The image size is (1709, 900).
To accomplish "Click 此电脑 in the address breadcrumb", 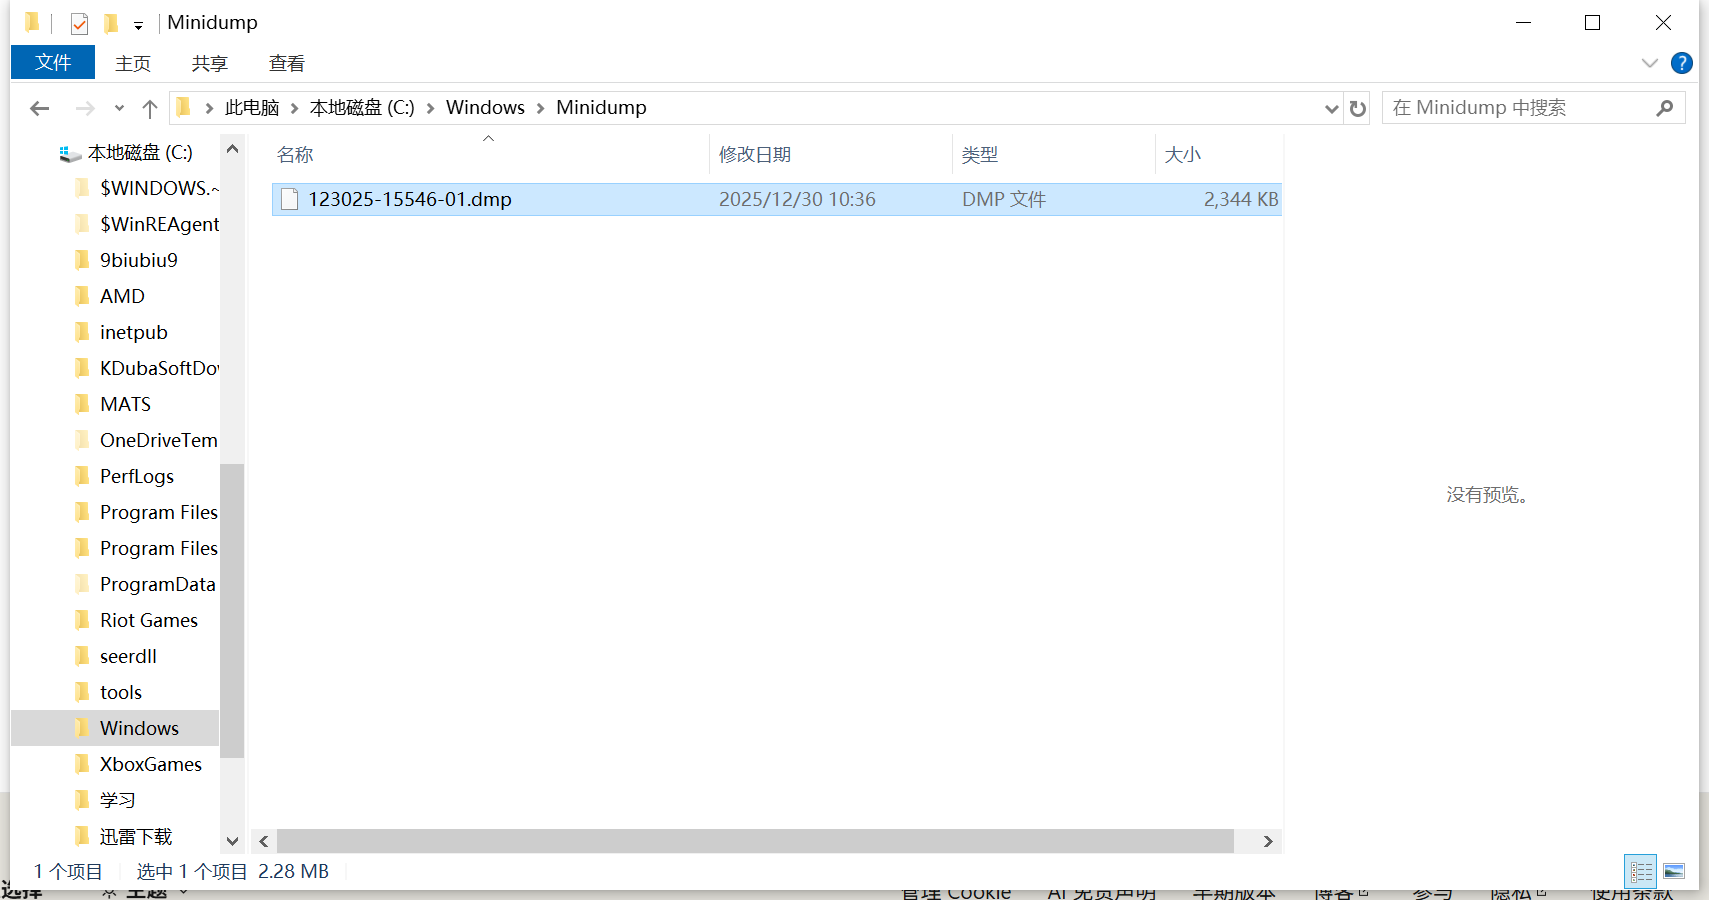I will (252, 108).
